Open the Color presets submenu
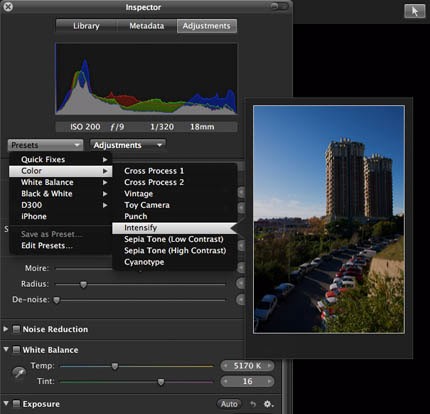The image size is (430, 414). pyautogui.click(x=60, y=171)
